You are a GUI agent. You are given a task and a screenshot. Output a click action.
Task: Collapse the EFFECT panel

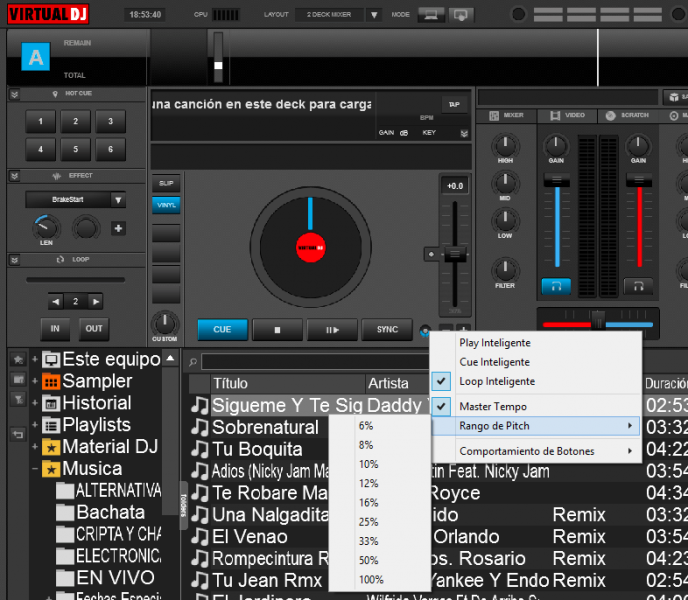pyautogui.click(x=14, y=176)
